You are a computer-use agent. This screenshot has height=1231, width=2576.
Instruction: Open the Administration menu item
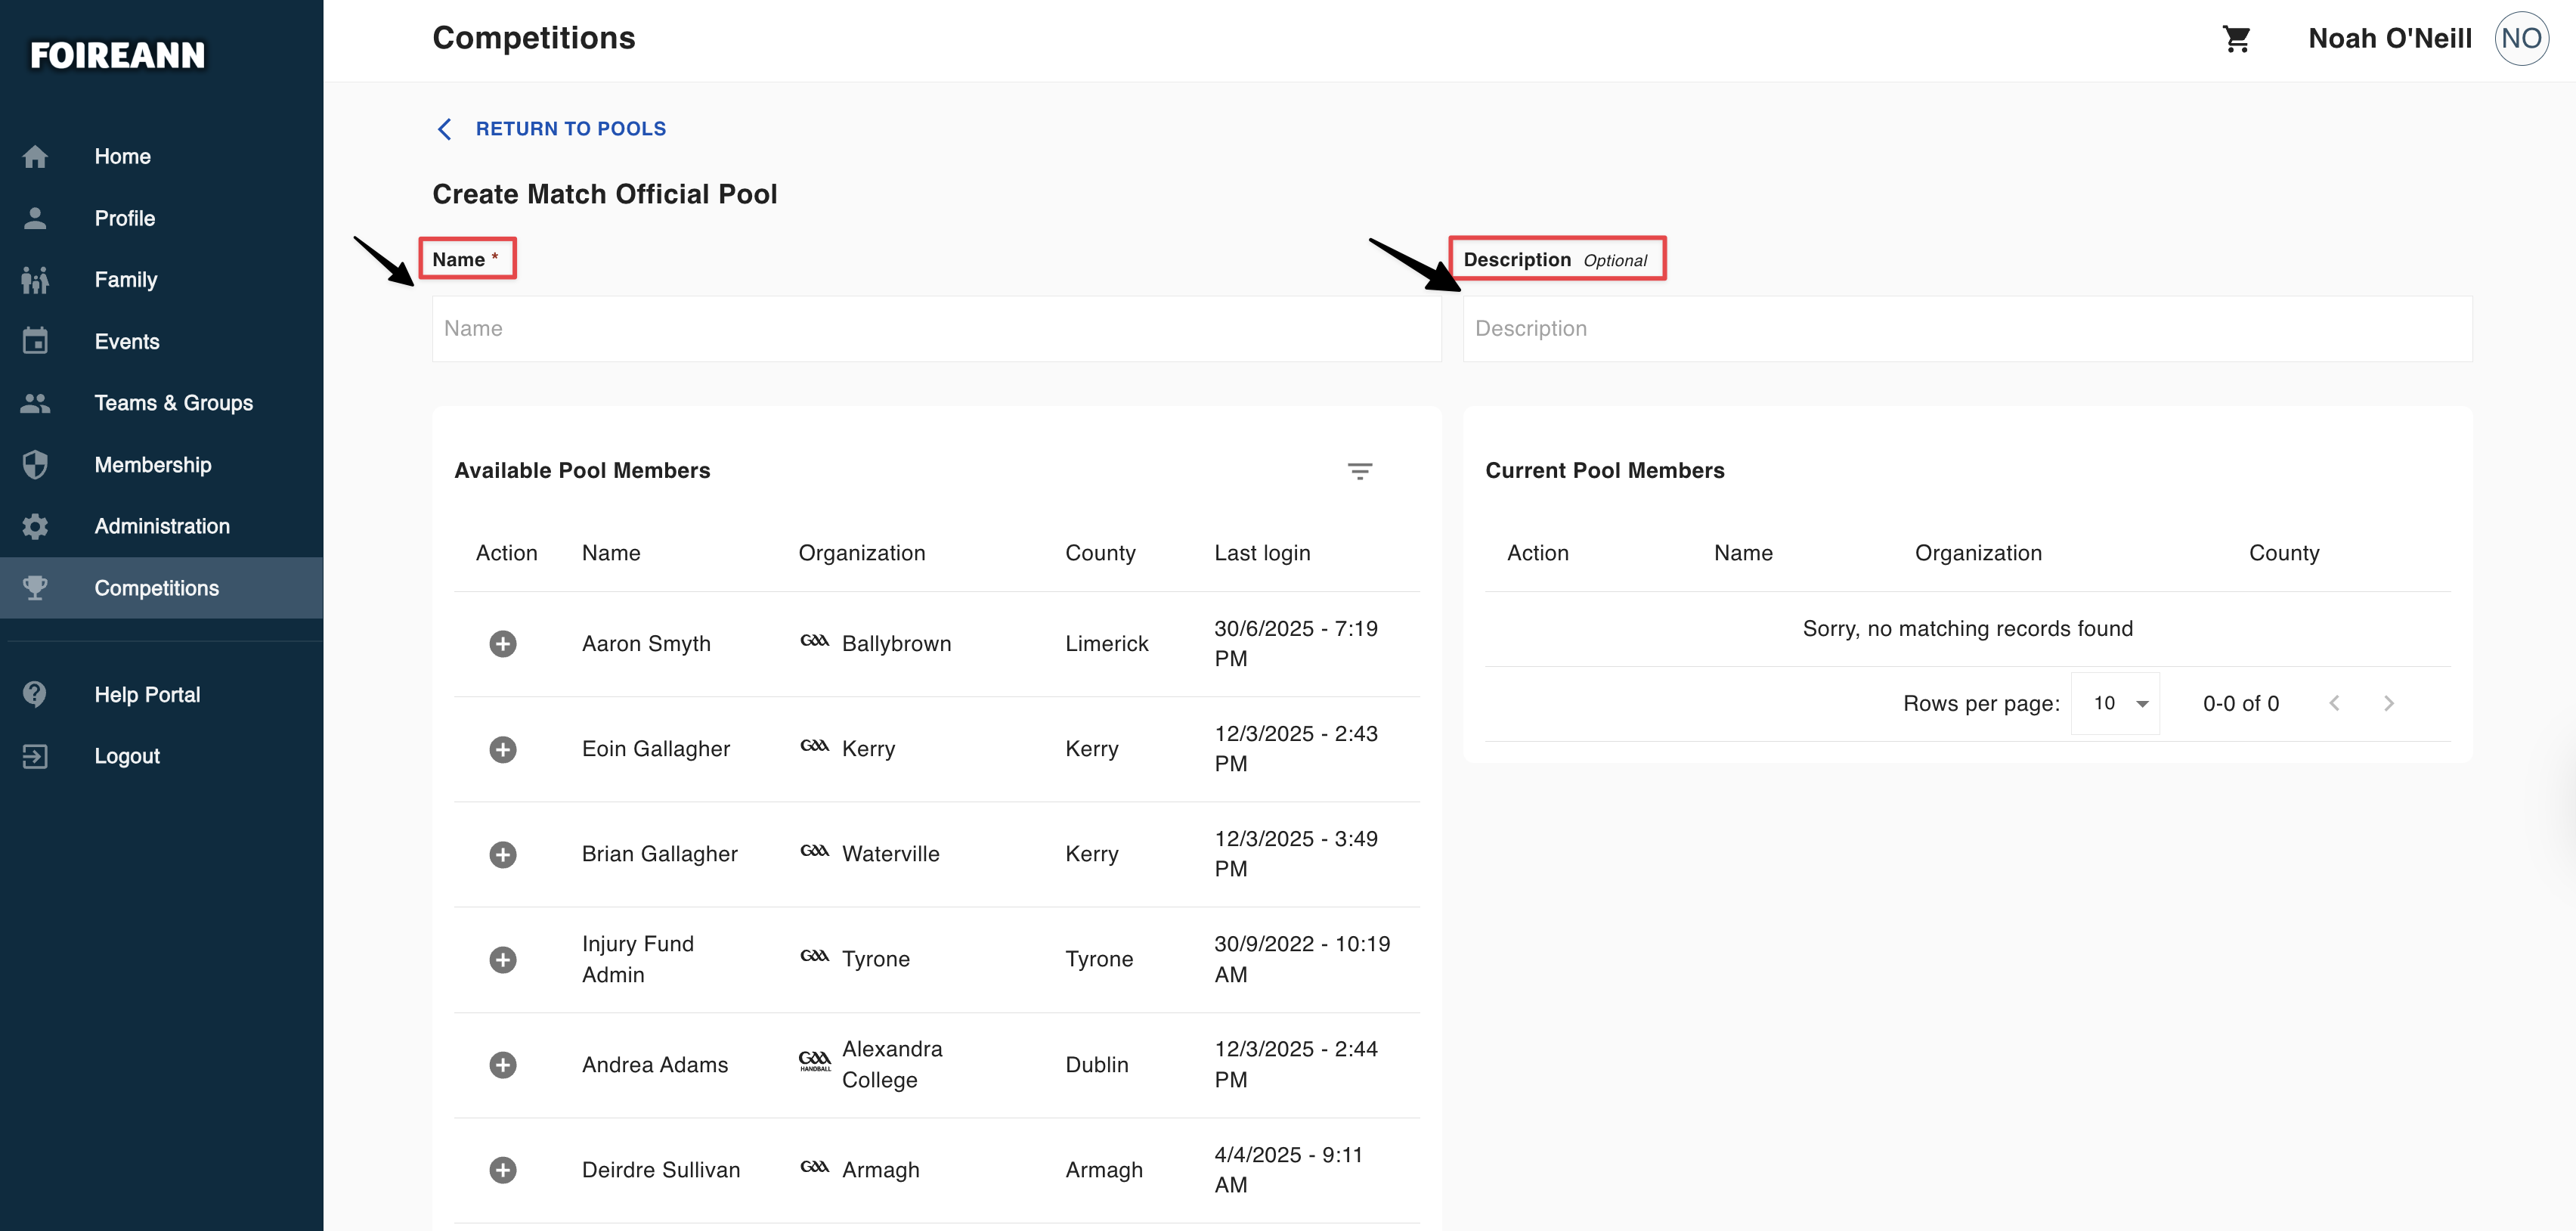tap(161, 526)
